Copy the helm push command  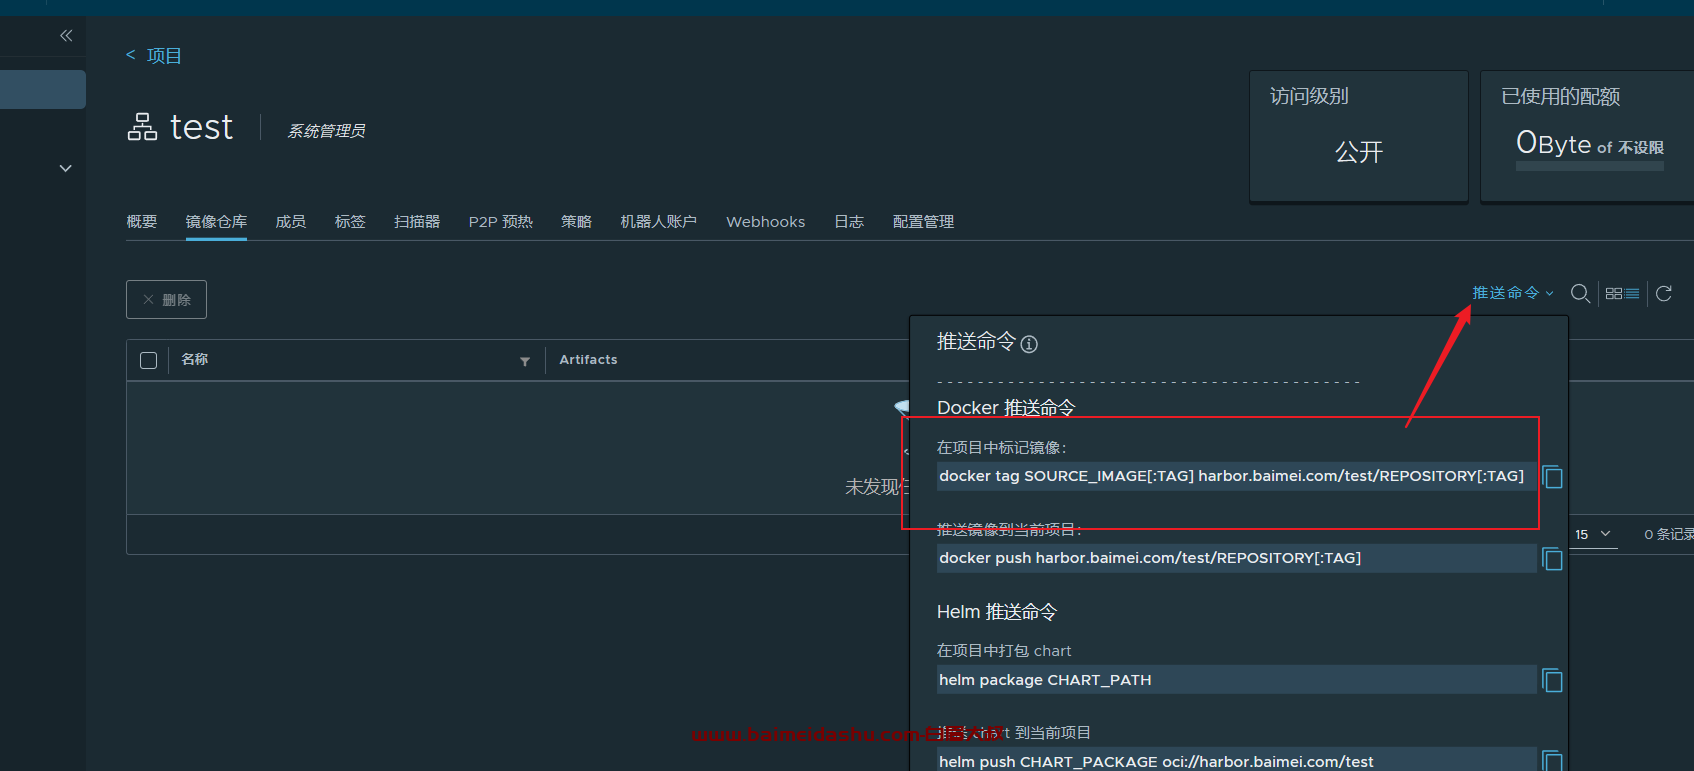(x=1553, y=760)
